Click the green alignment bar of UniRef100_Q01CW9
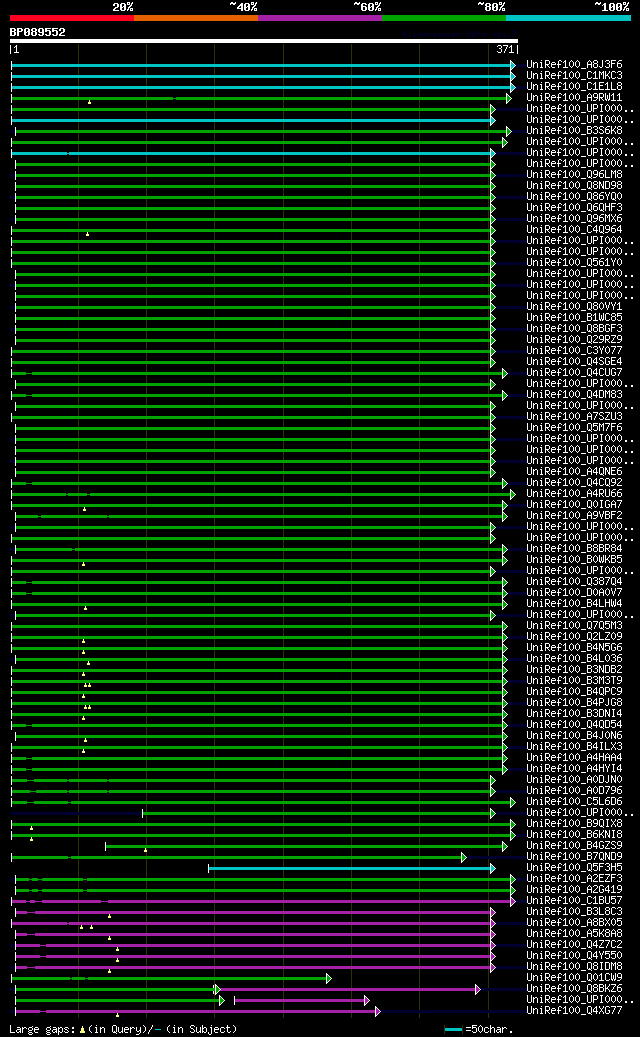The width and height of the screenshot is (640, 1037). tap(171, 978)
